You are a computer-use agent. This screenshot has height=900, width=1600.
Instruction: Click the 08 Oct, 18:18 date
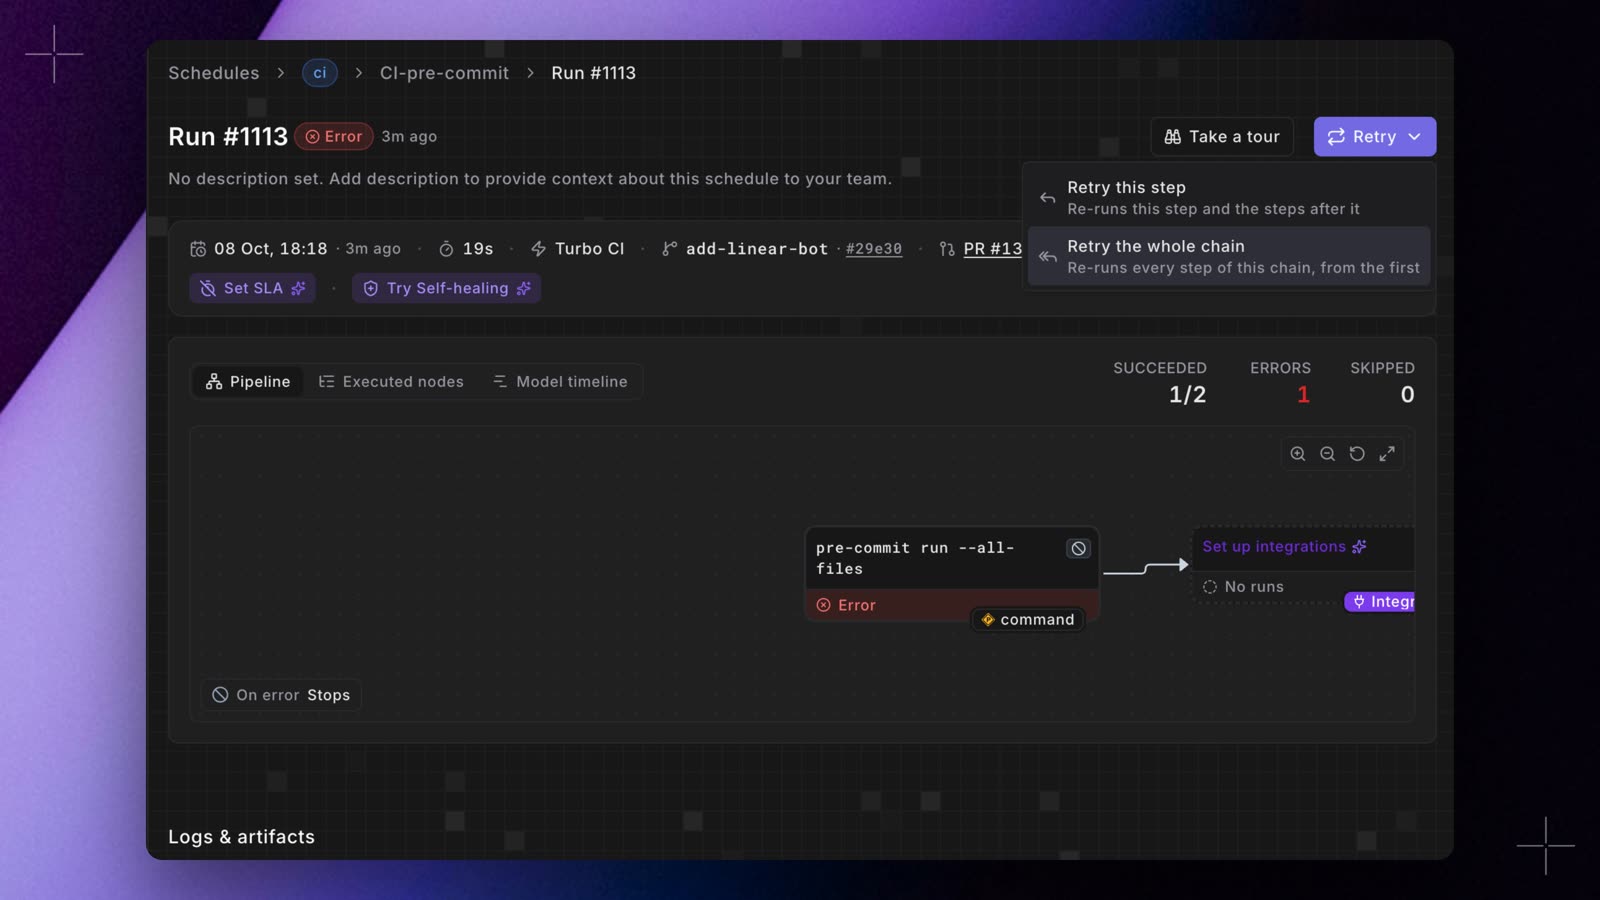(x=271, y=249)
